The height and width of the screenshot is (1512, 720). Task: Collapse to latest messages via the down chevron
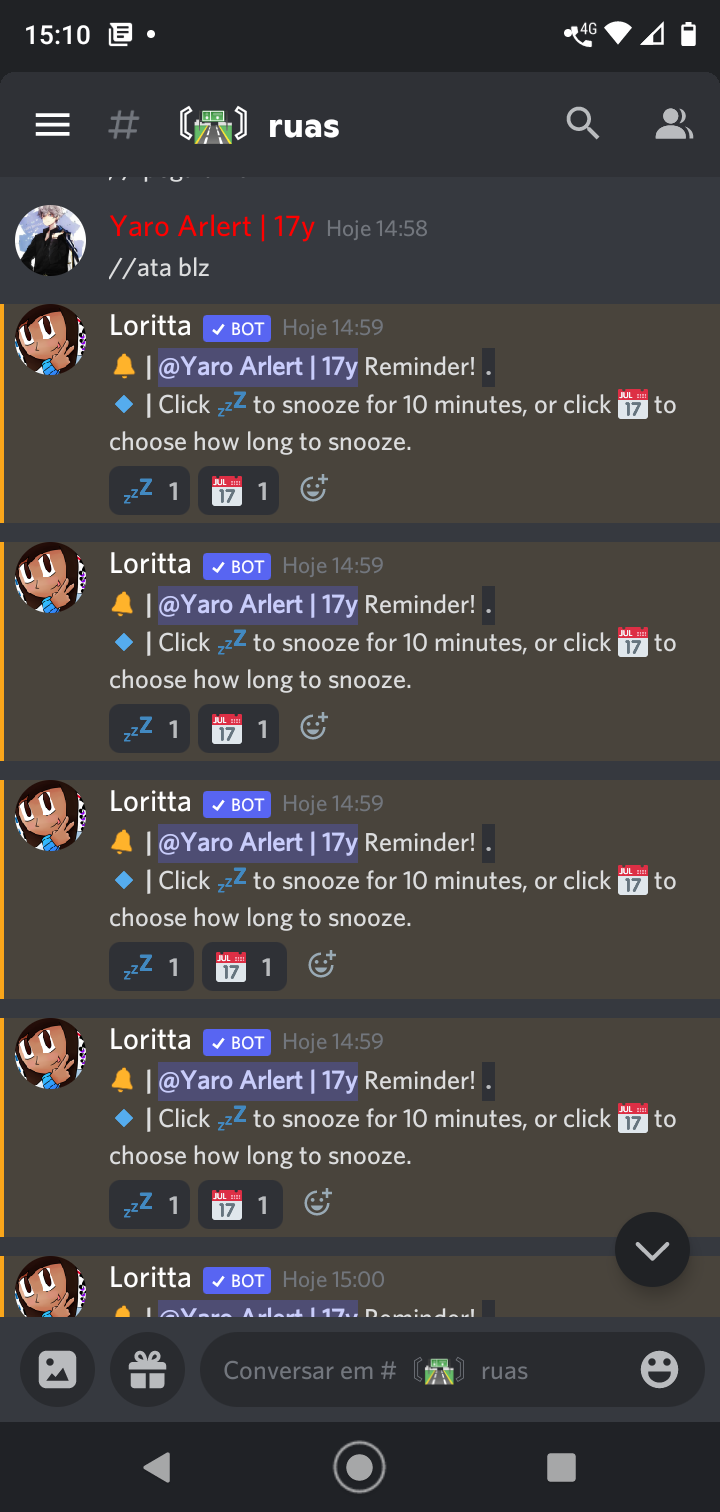tap(652, 1248)
